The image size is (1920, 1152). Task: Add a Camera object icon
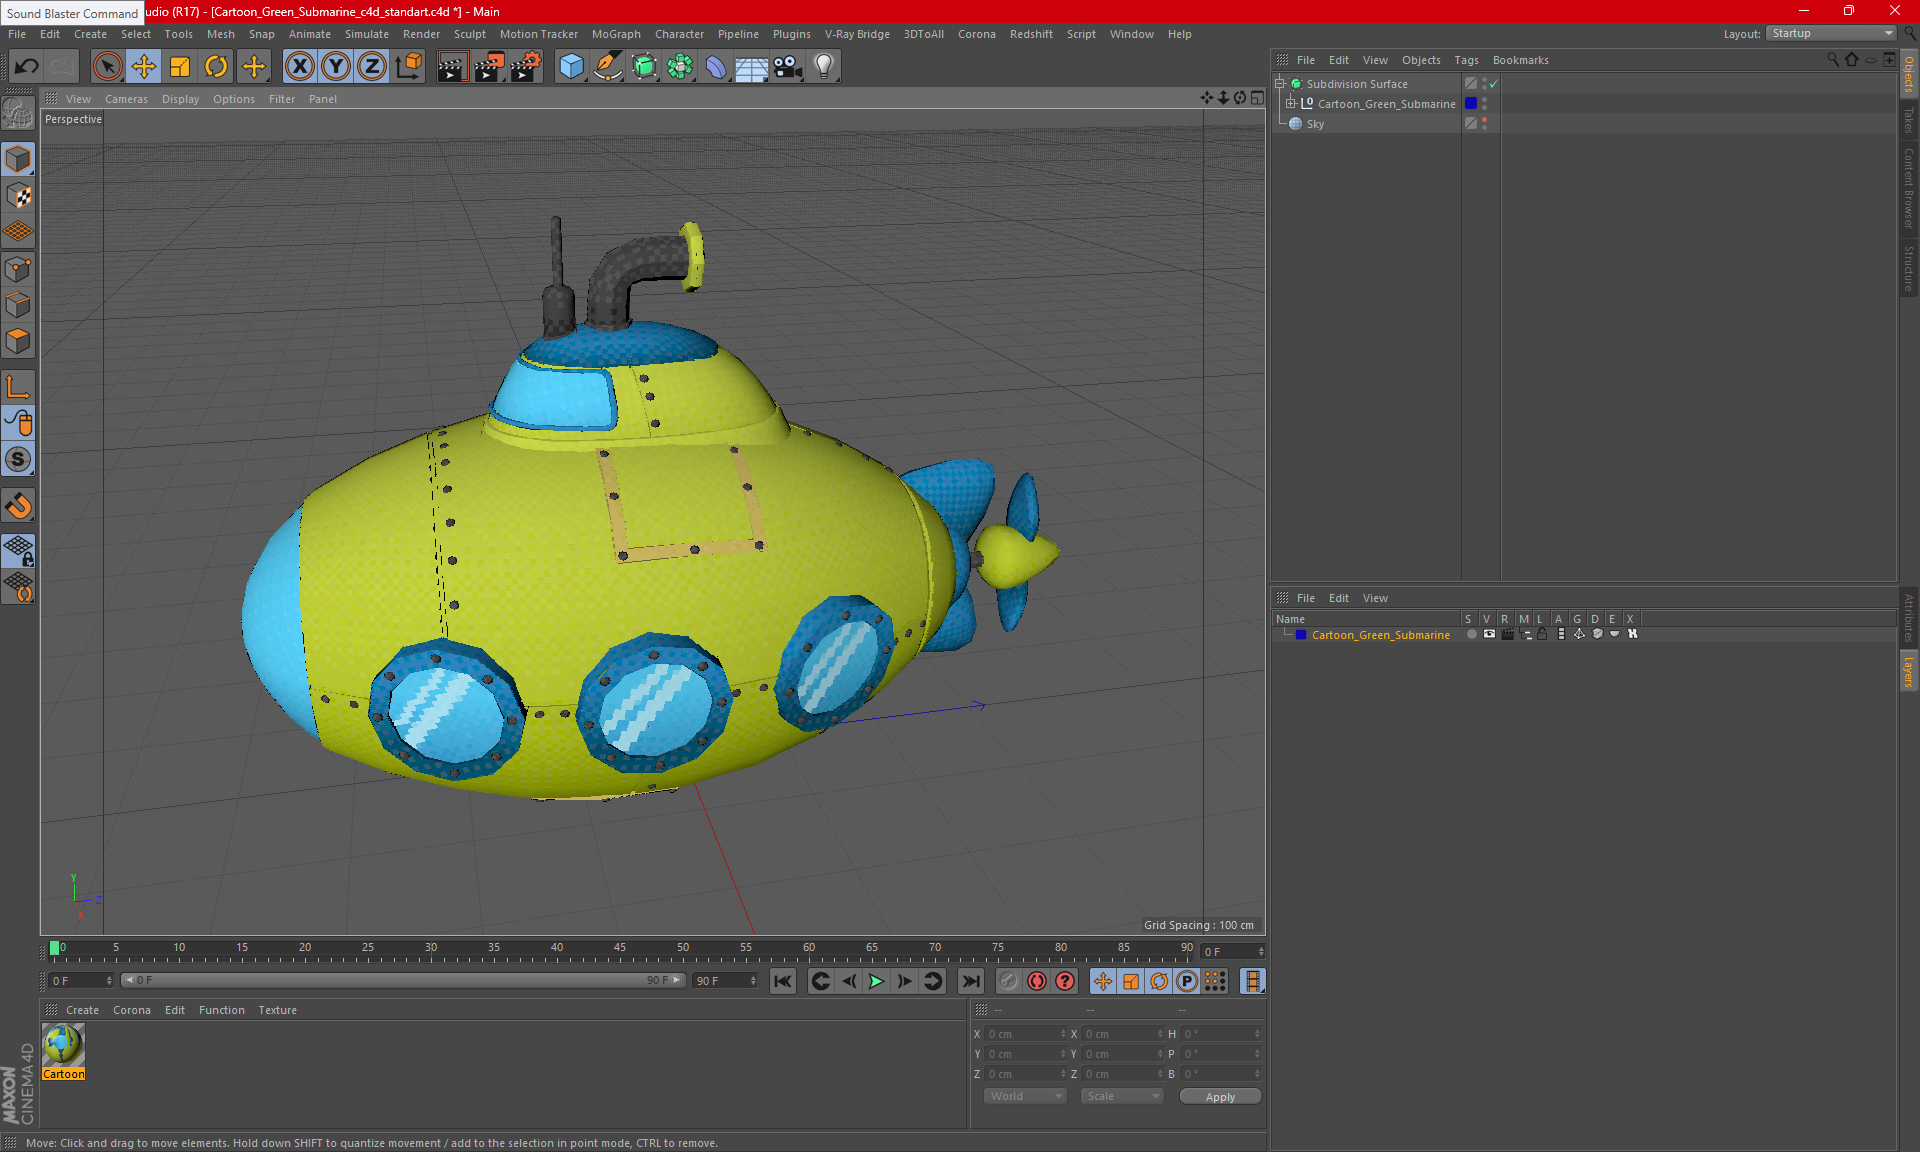[x=788, y=67]
